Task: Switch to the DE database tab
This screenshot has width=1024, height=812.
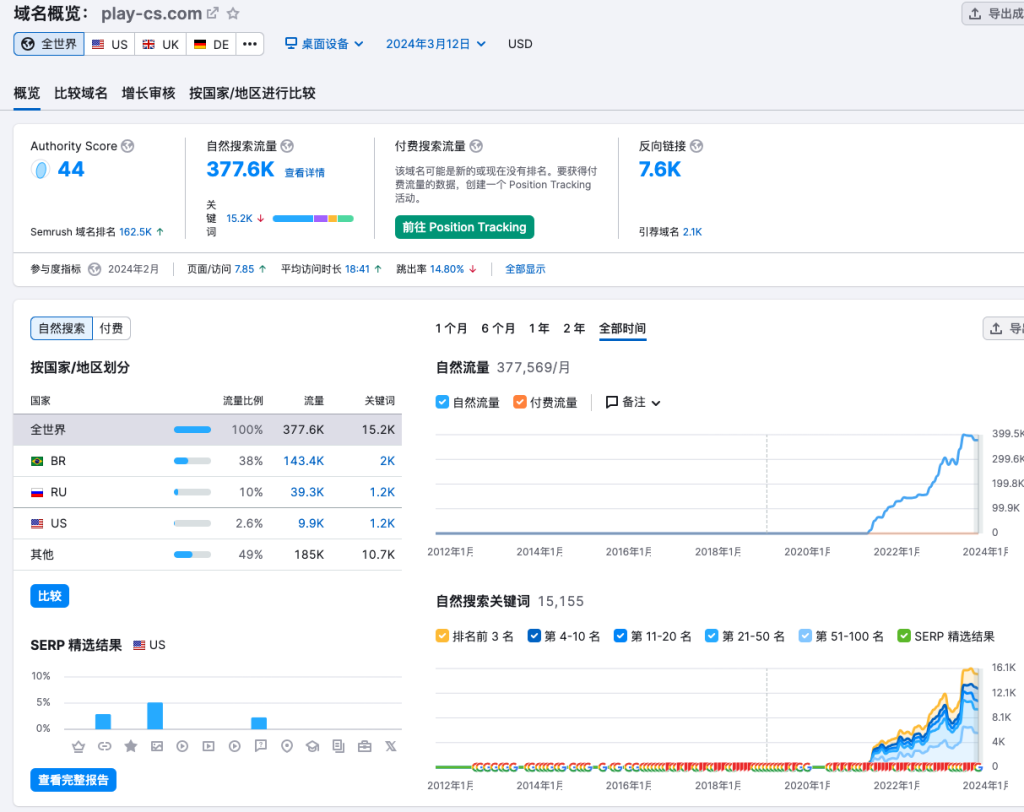Action: (x=211, y=44)
